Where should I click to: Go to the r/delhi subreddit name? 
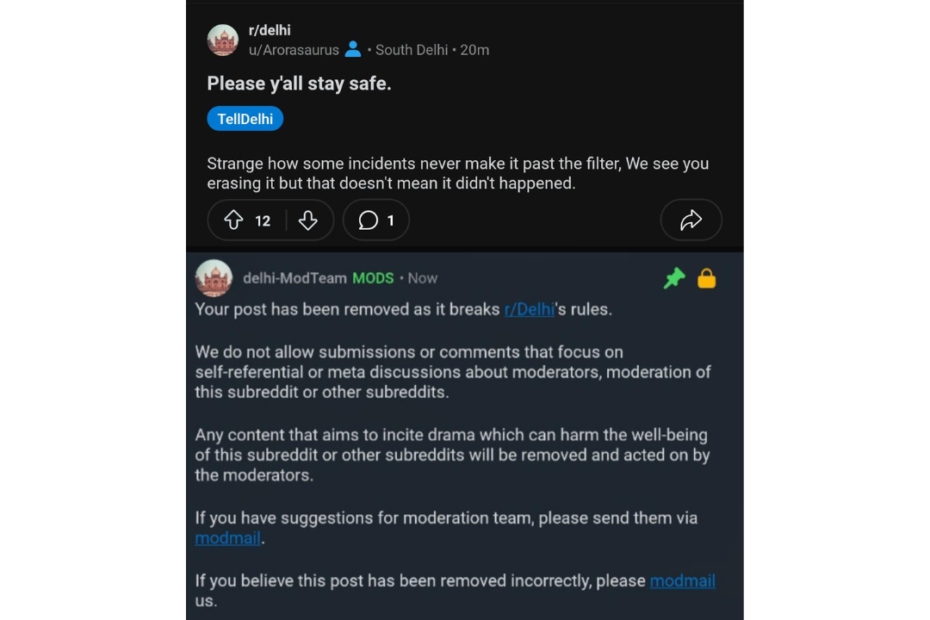click(x=269, y=31)
